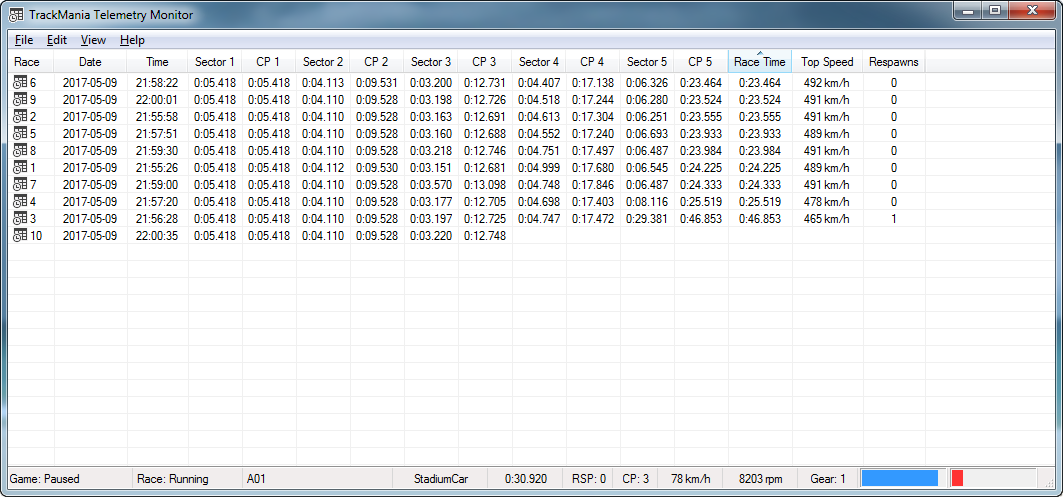Open the Edit menu
This screenshot has width=1063, height=497.
coord(57,40)
